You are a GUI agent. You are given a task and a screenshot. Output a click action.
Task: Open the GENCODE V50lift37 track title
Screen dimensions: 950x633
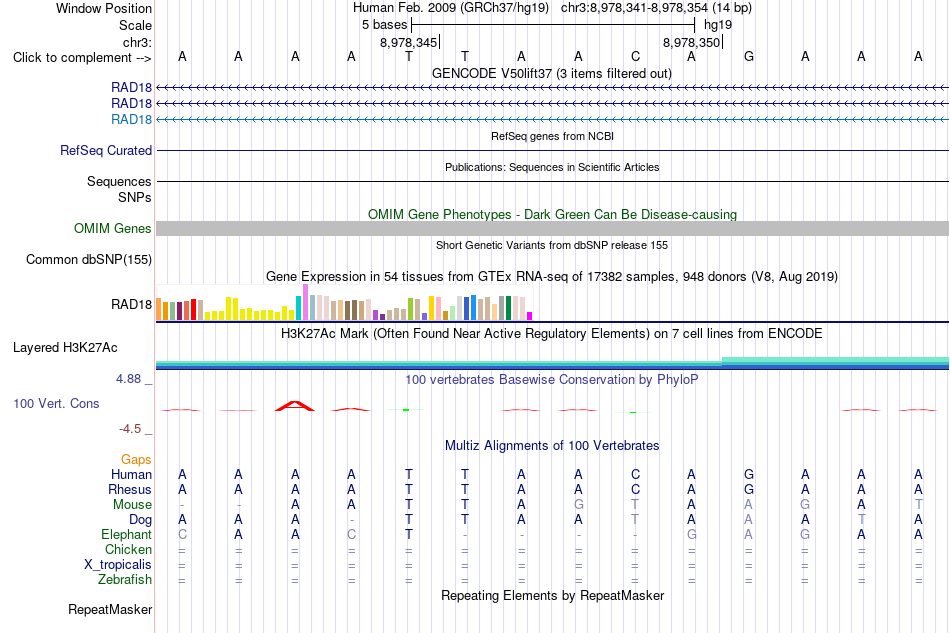(x=551, y=73)
